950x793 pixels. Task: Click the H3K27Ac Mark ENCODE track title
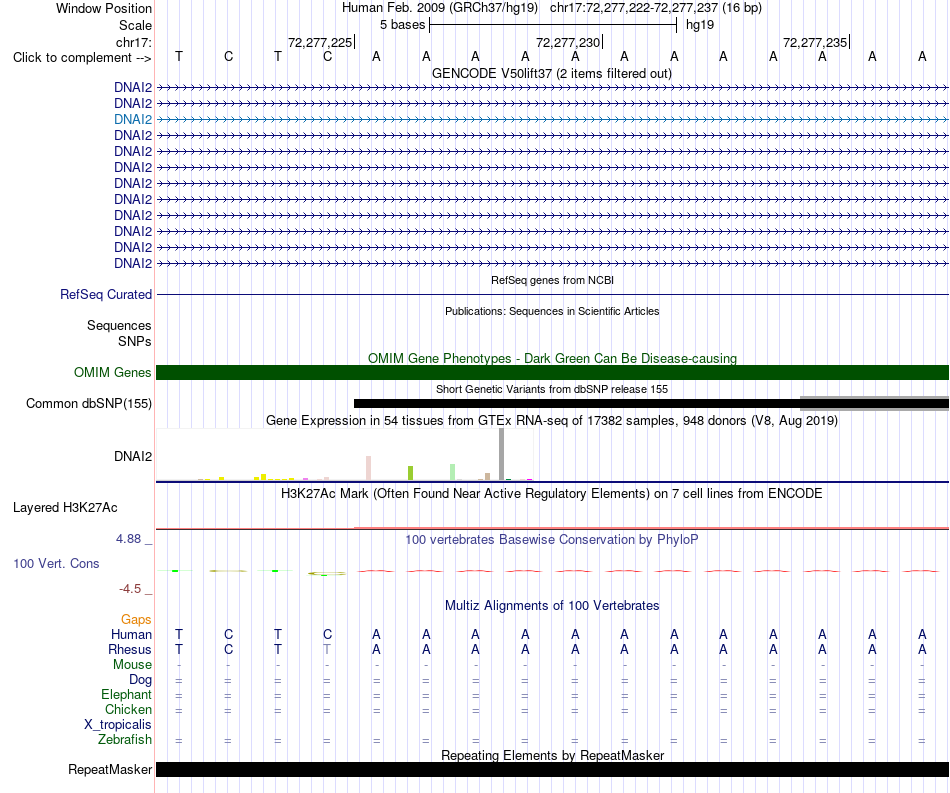552,493
